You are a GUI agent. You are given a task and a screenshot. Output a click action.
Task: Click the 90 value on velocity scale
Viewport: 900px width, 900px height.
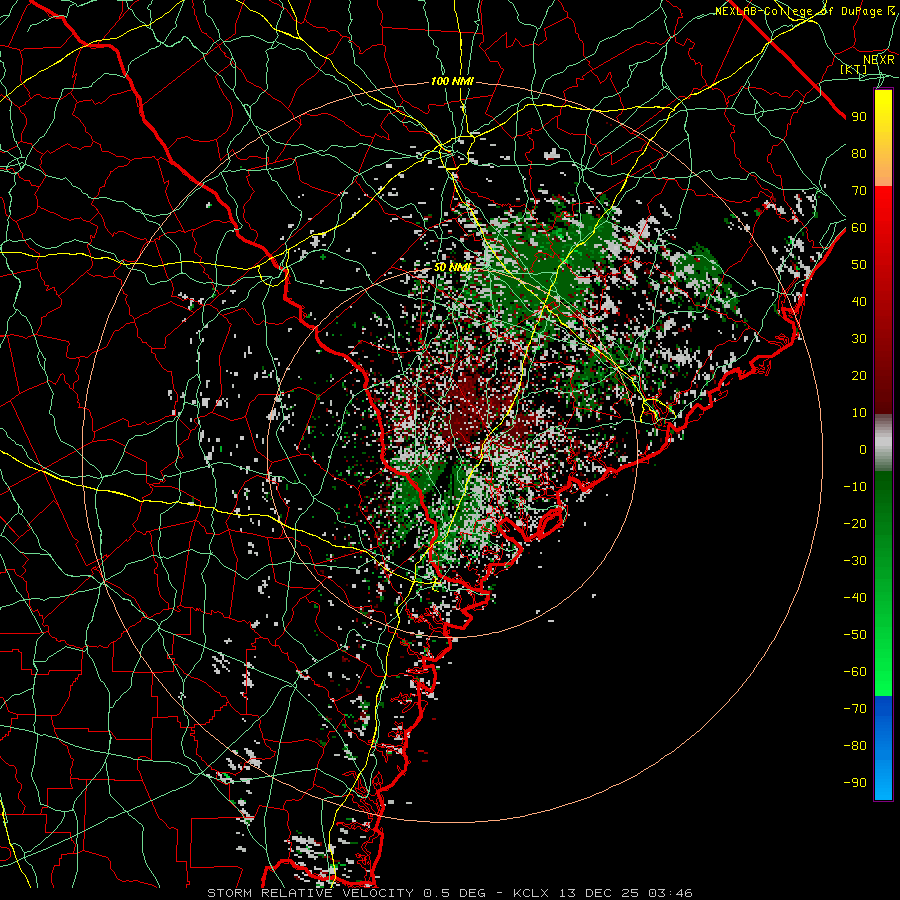[x=859, y=117]
